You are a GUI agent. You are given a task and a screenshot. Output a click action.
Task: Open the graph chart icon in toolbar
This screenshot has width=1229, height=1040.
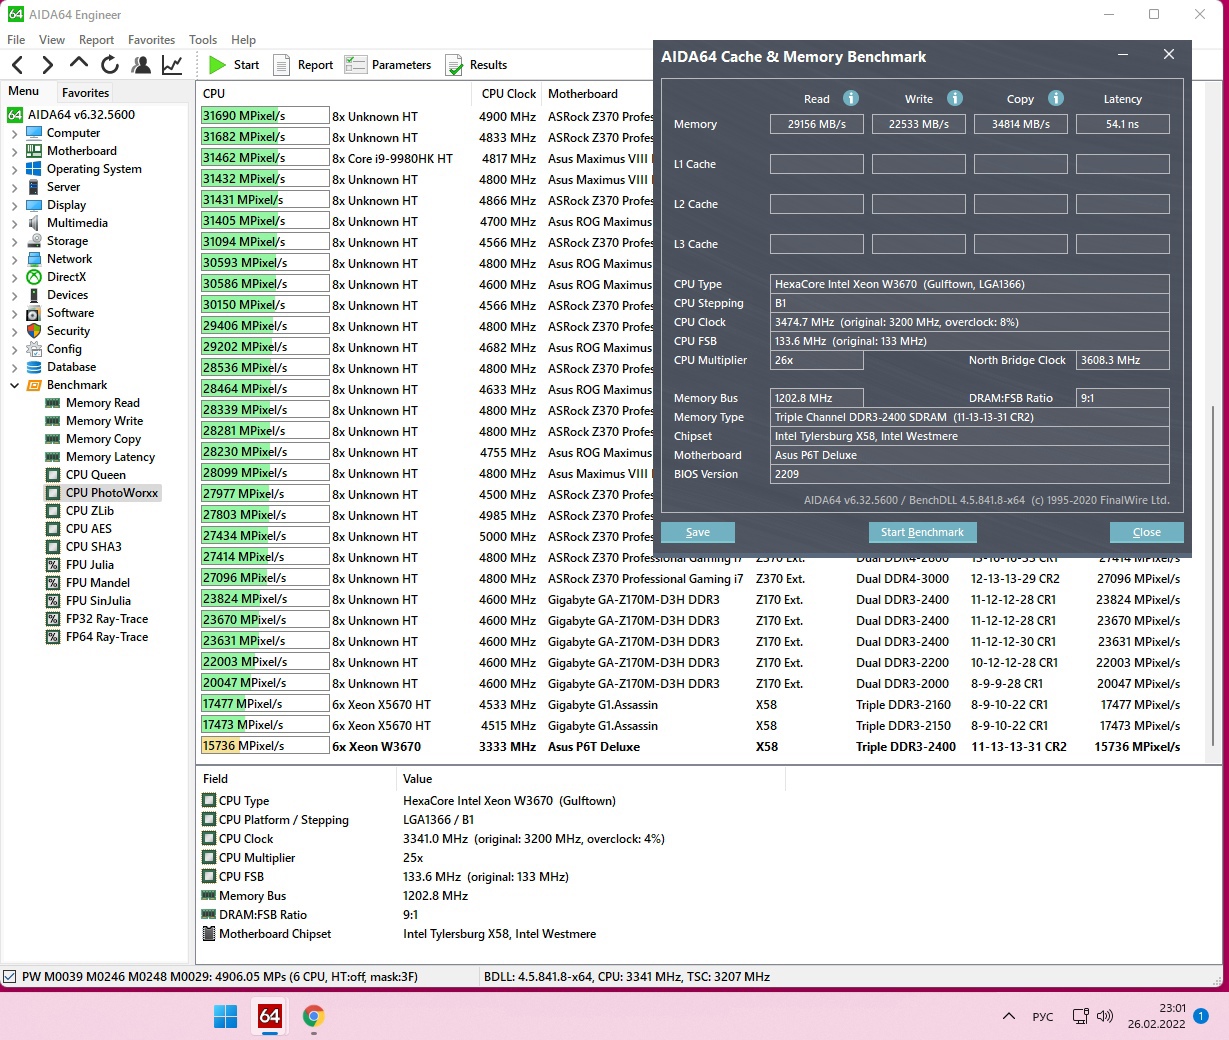172,65
